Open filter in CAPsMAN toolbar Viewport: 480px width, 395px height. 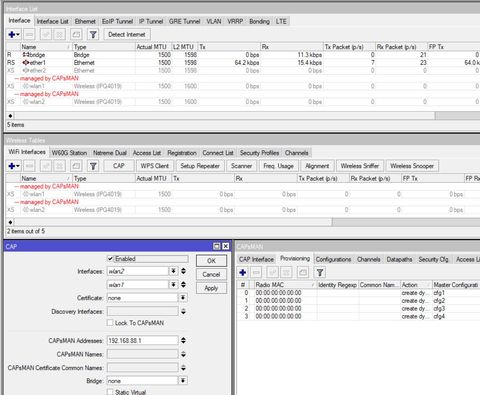[320, 272]
